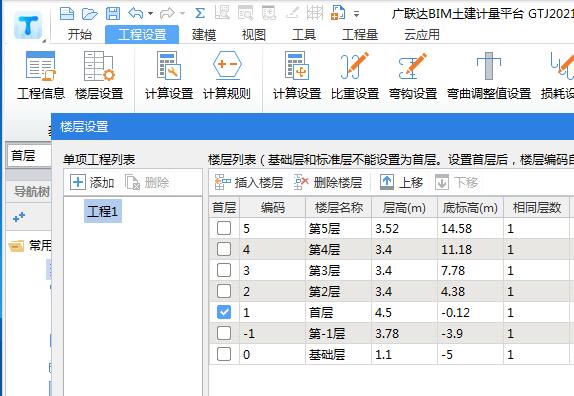Screen dimensions: 574x396
Task: Open the 工具 ribbon tab
Action: [304, 35]
